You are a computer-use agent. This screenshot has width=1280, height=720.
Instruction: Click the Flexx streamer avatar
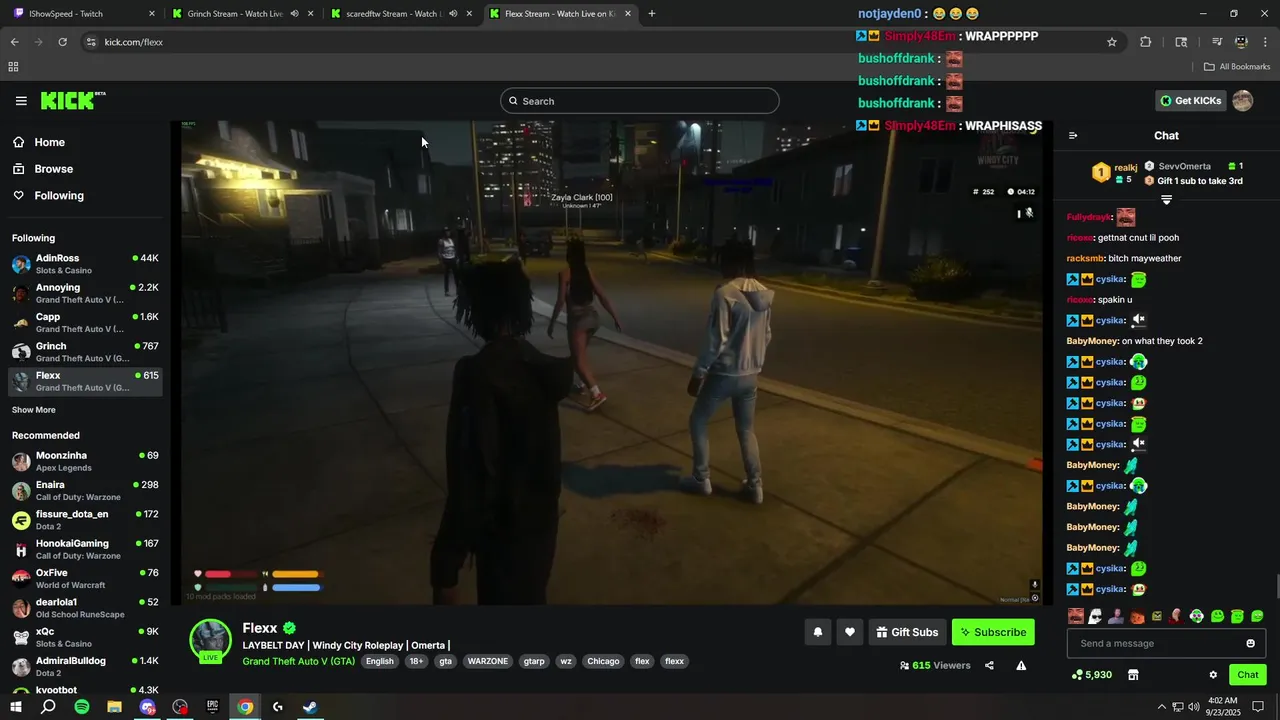click(211, 640)
